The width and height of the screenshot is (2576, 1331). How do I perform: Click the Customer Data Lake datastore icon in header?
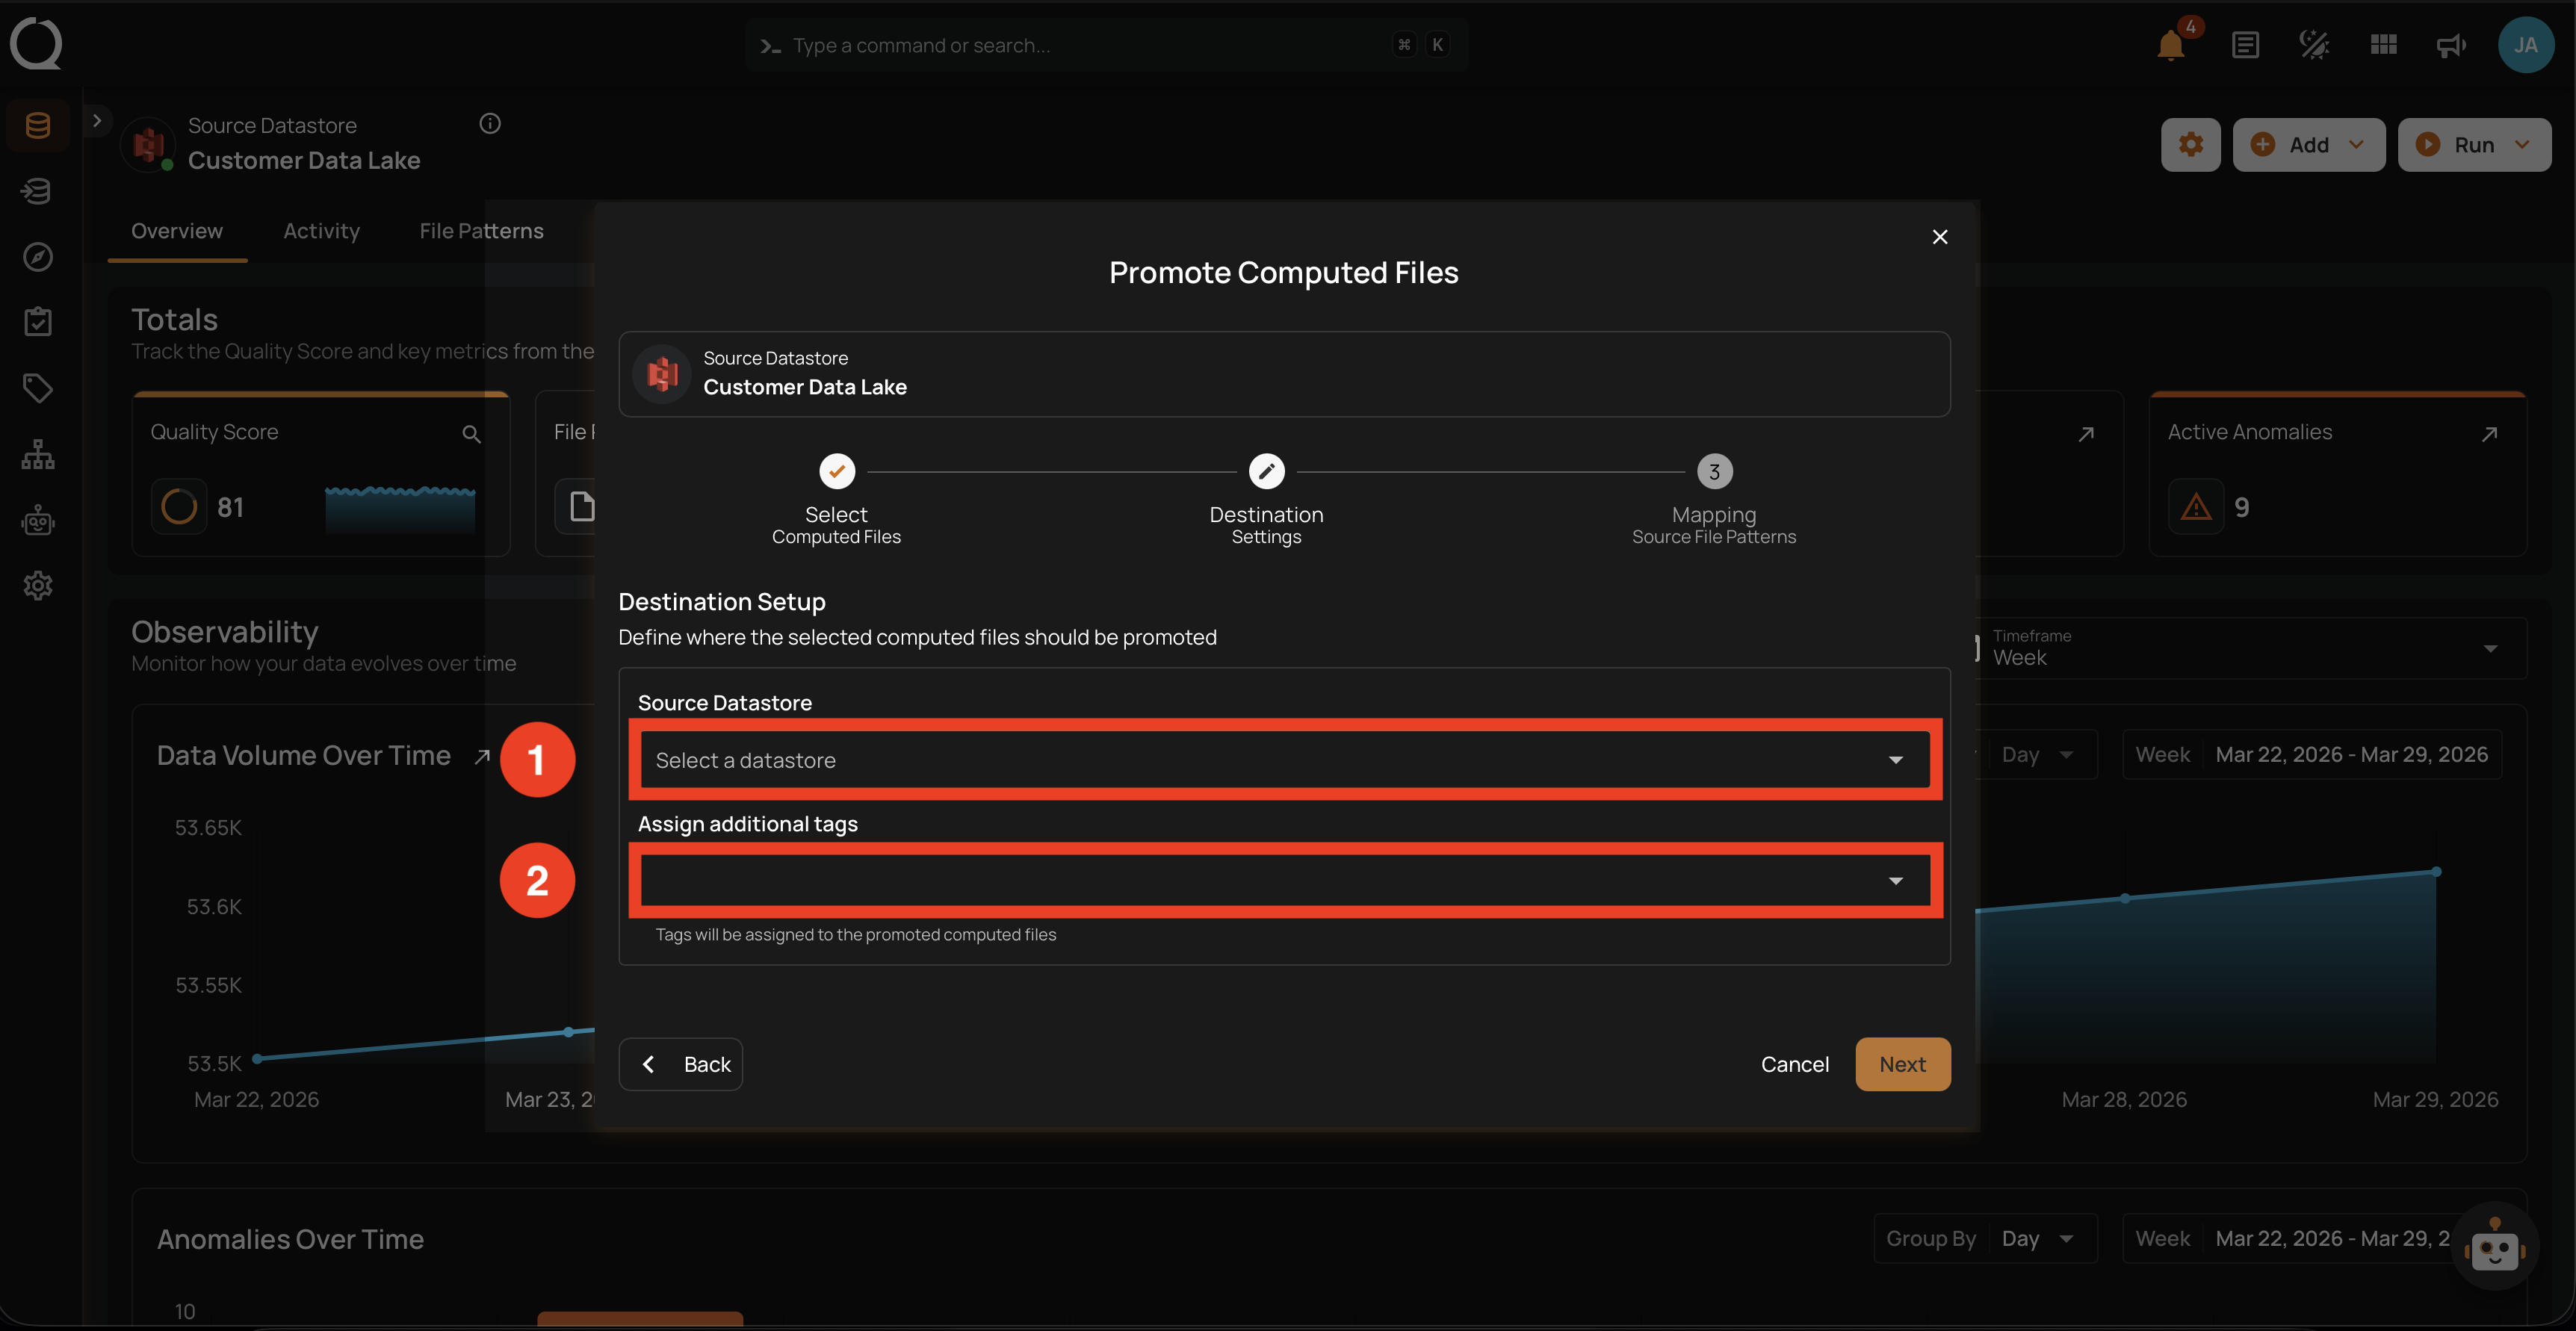coord(149,144)
